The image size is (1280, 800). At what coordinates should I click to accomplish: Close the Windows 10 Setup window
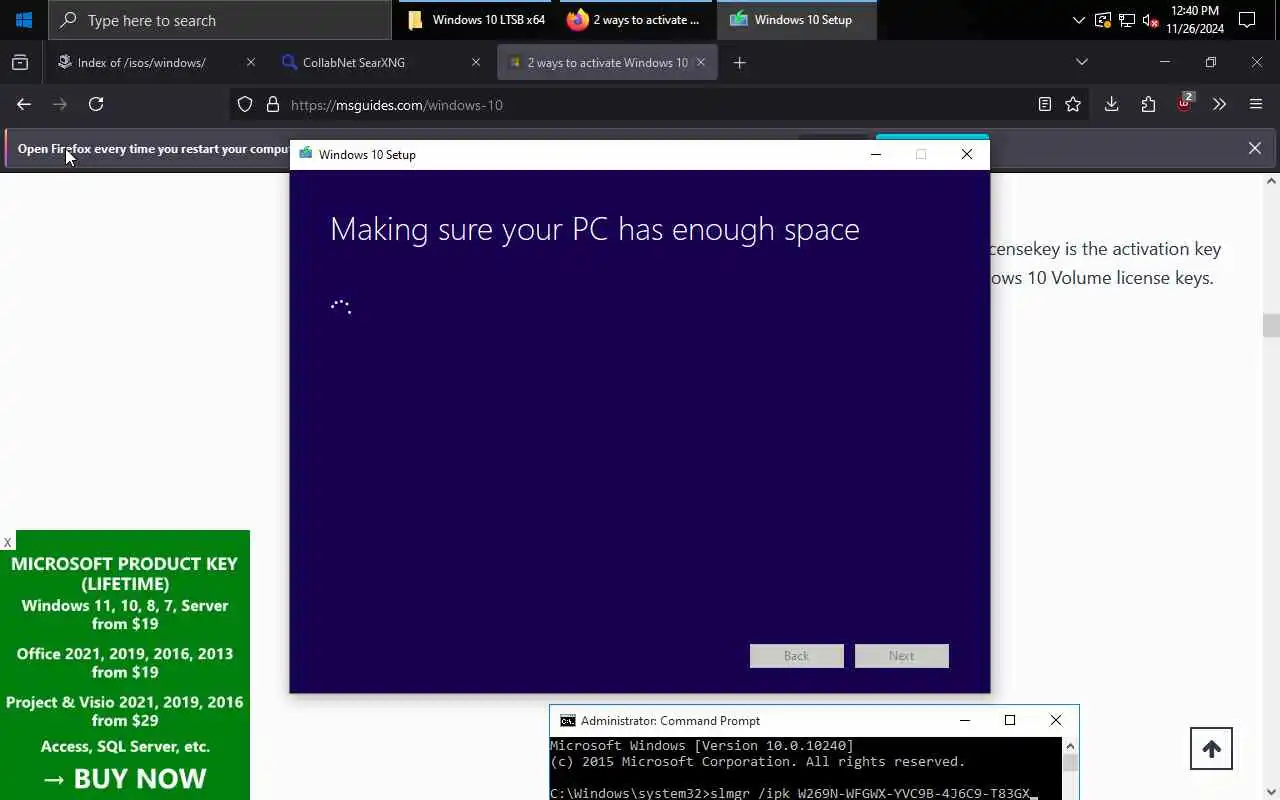pos(967,154)
